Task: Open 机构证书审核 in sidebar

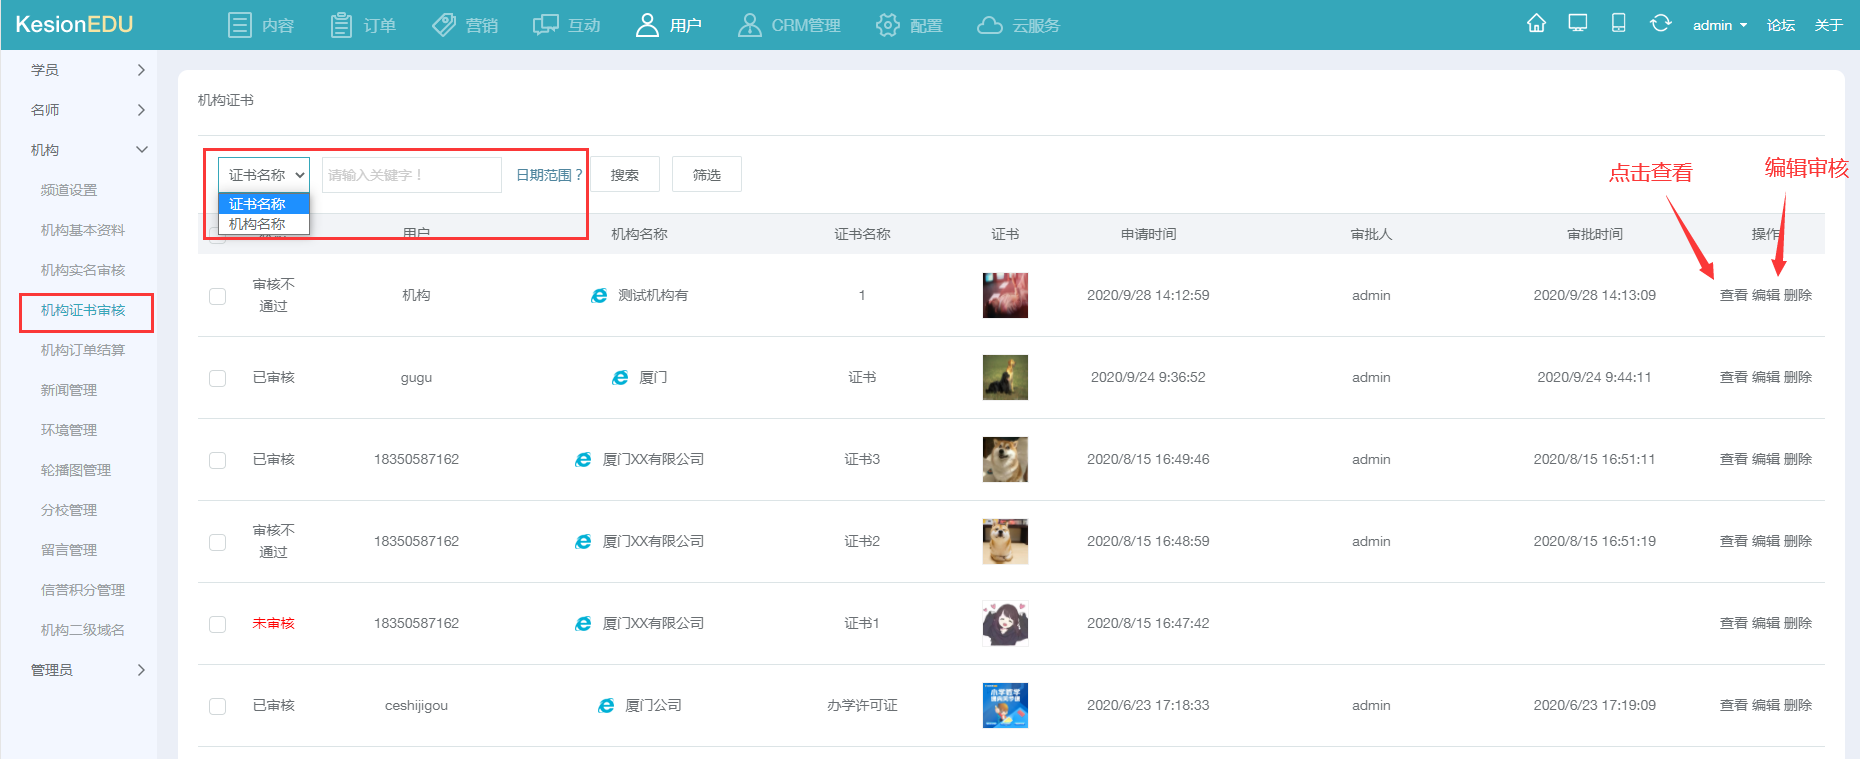Action: coord(83,310)
